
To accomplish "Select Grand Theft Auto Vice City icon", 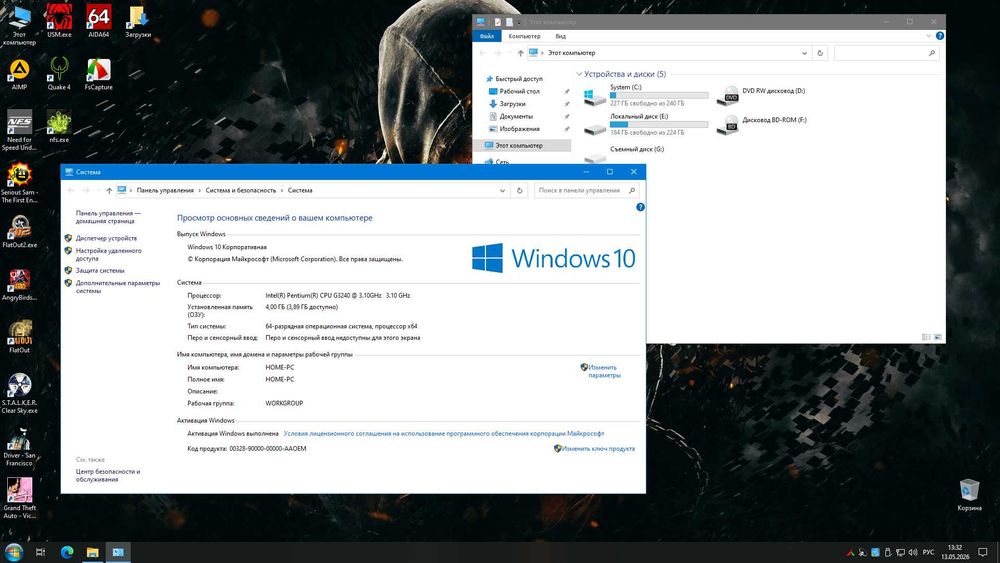I will pyautogui.click(x=19, y=499).
